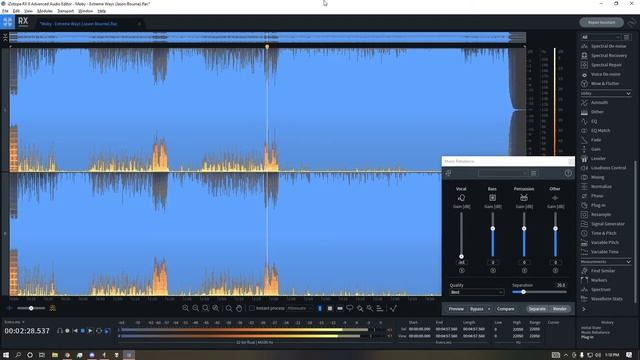The image size is (640, 360).
Task: Toggle the monitor headphones button
Action: click(x=60, y=331)
